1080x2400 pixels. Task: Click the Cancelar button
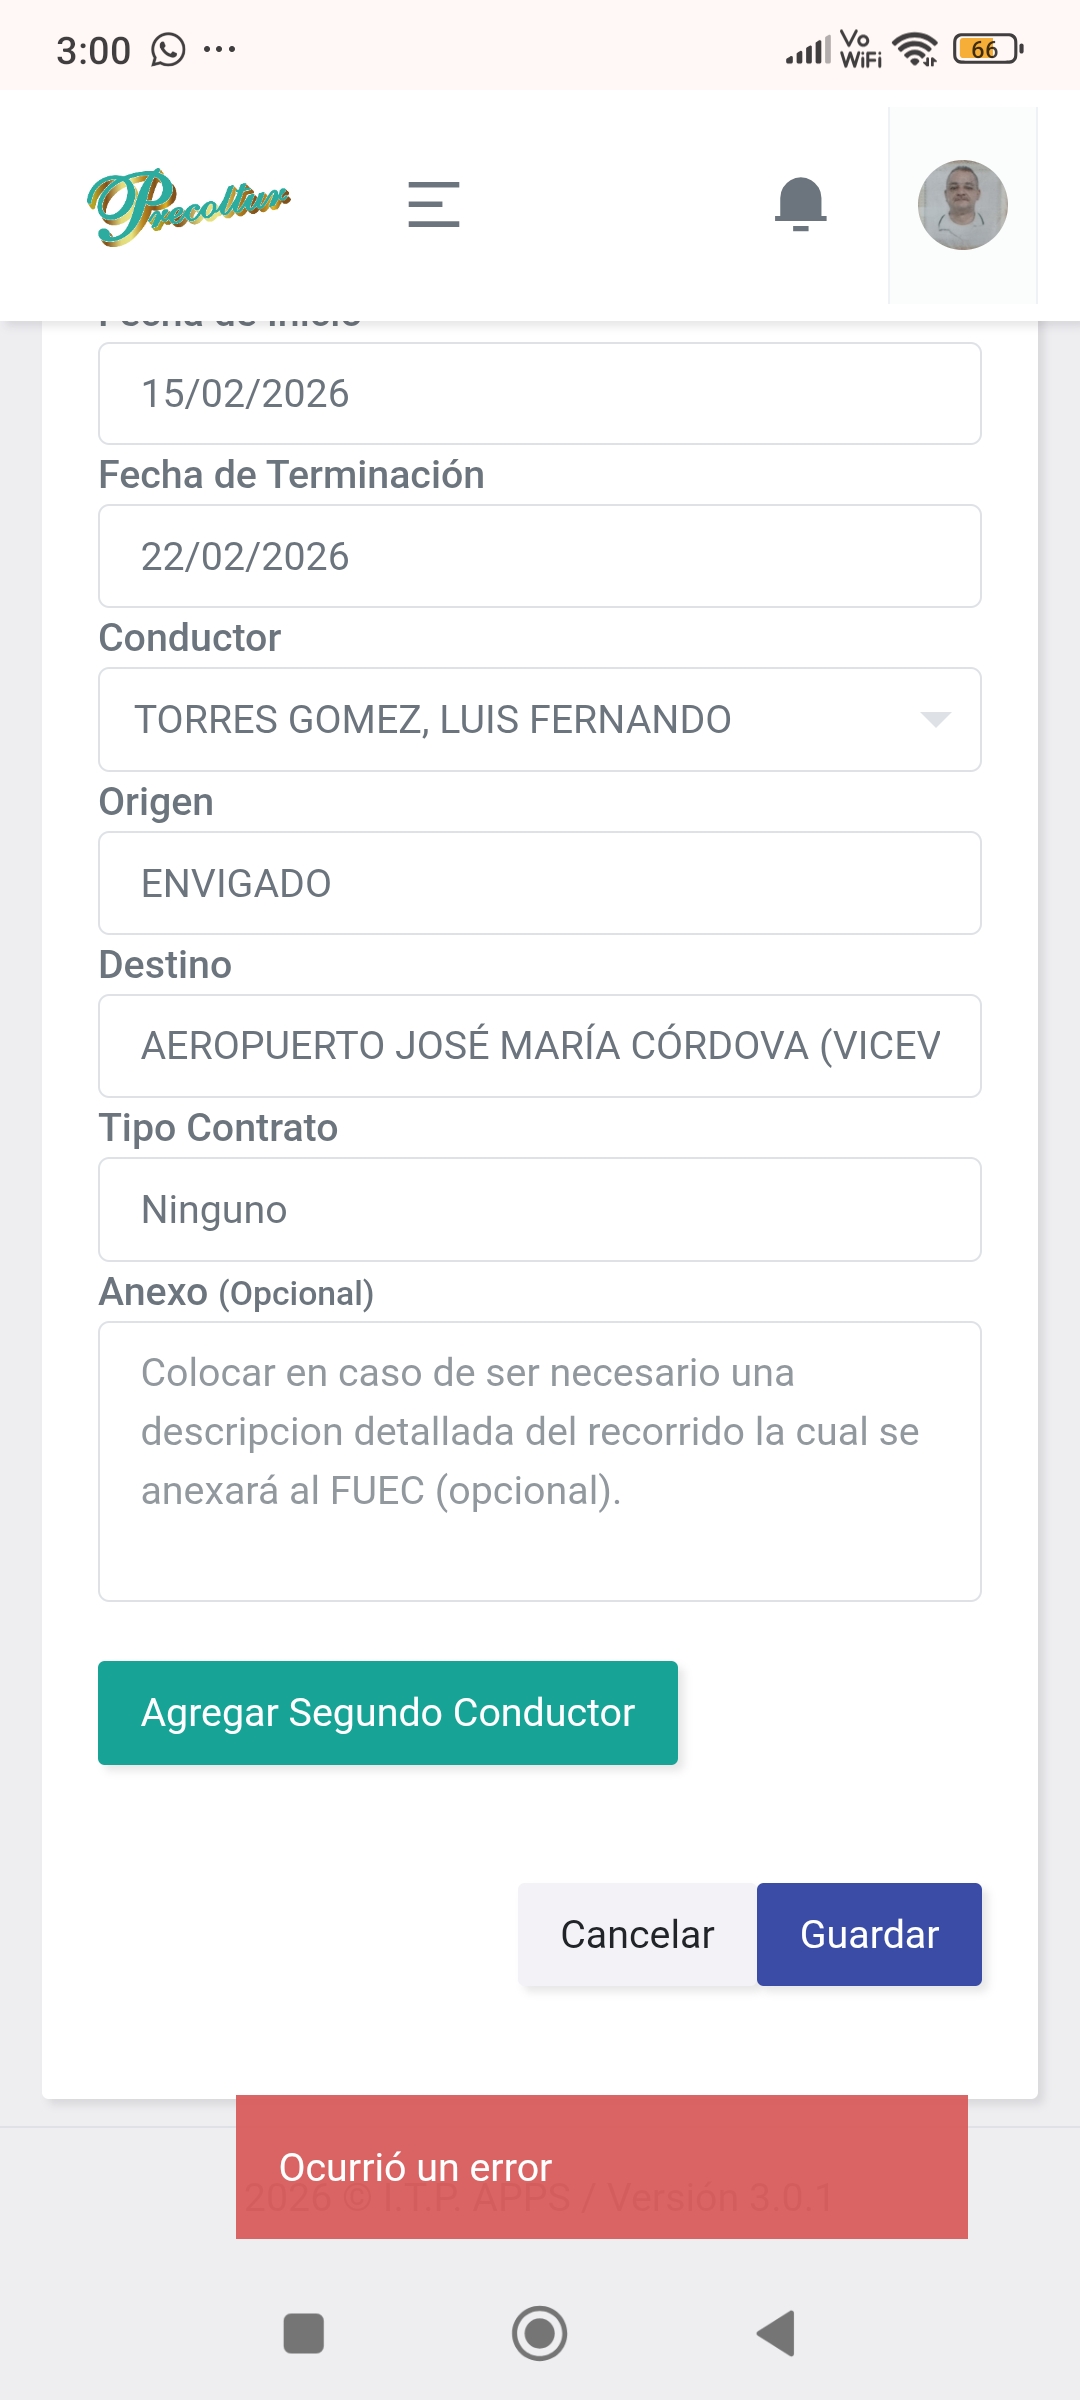638,1934
